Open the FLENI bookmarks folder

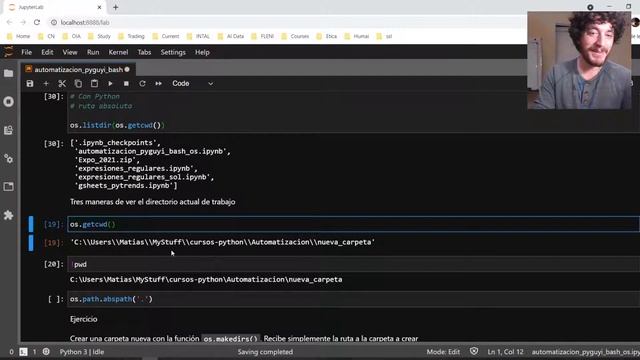(x=262, y=36)
